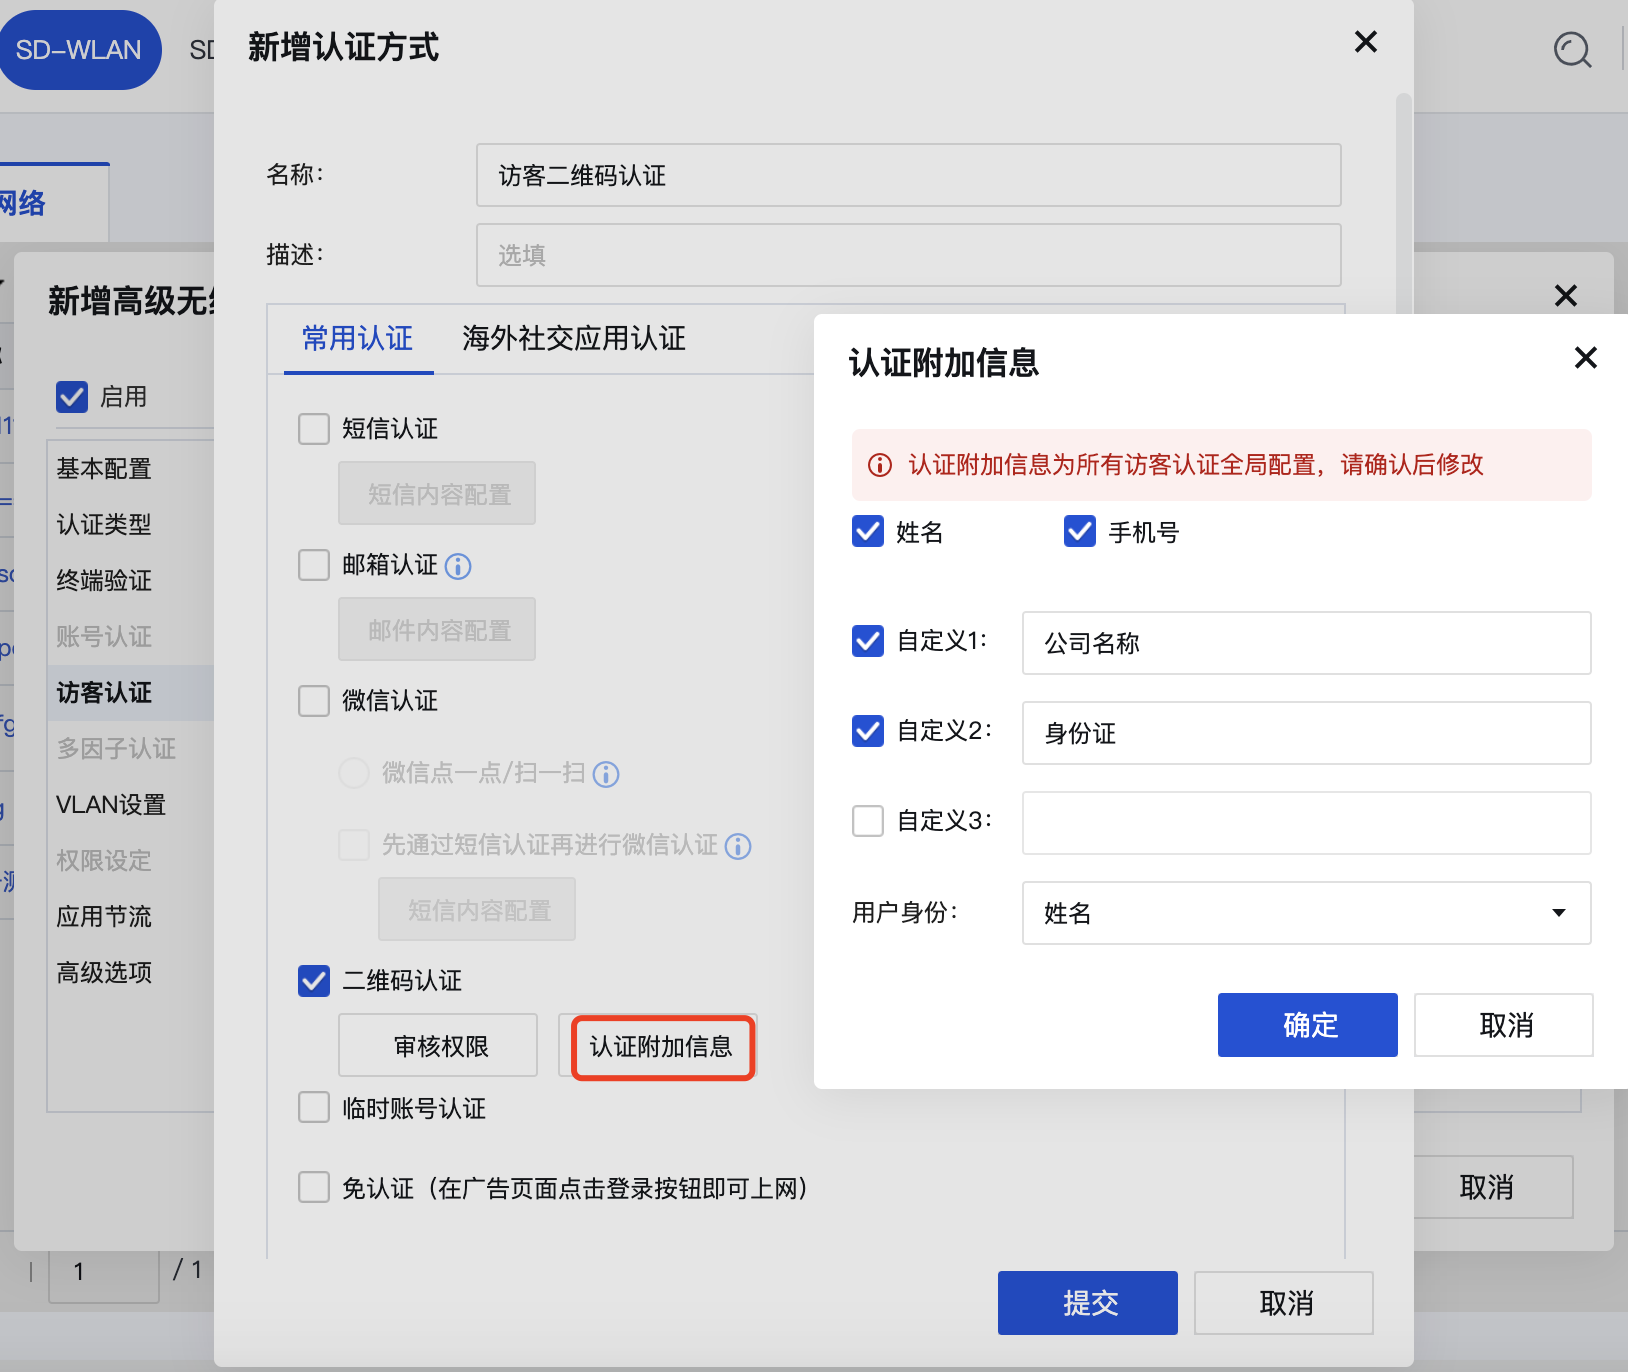The height and width of the screenshot is (1372, 1628).
Task: Close the 新增认证方式 dialog
Action: [x=1365, y=42]
